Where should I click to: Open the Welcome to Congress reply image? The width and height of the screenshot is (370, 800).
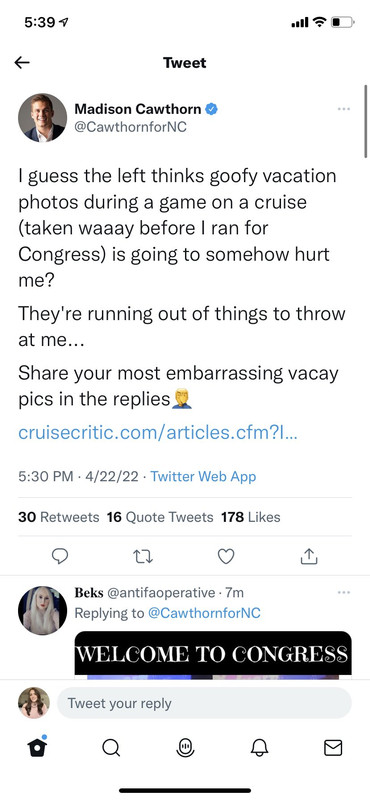tap(213, 655)
